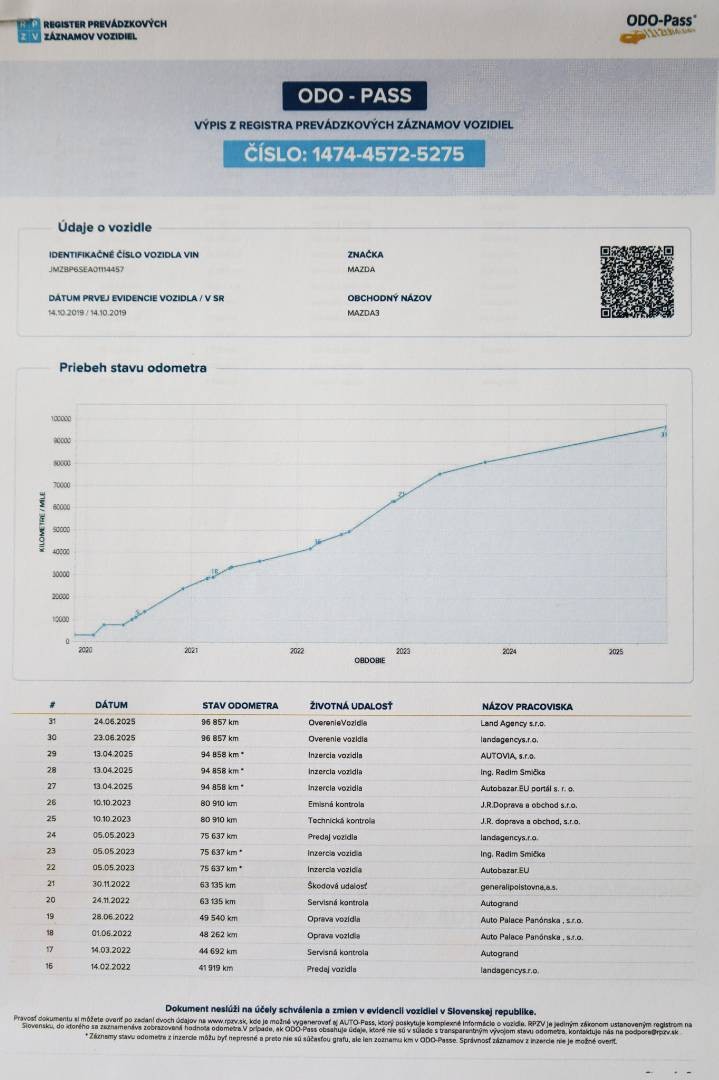This screenshot has width=719, height=1080.
Task: Click the QR code in the vehicle details box
Action: (637, 282)
